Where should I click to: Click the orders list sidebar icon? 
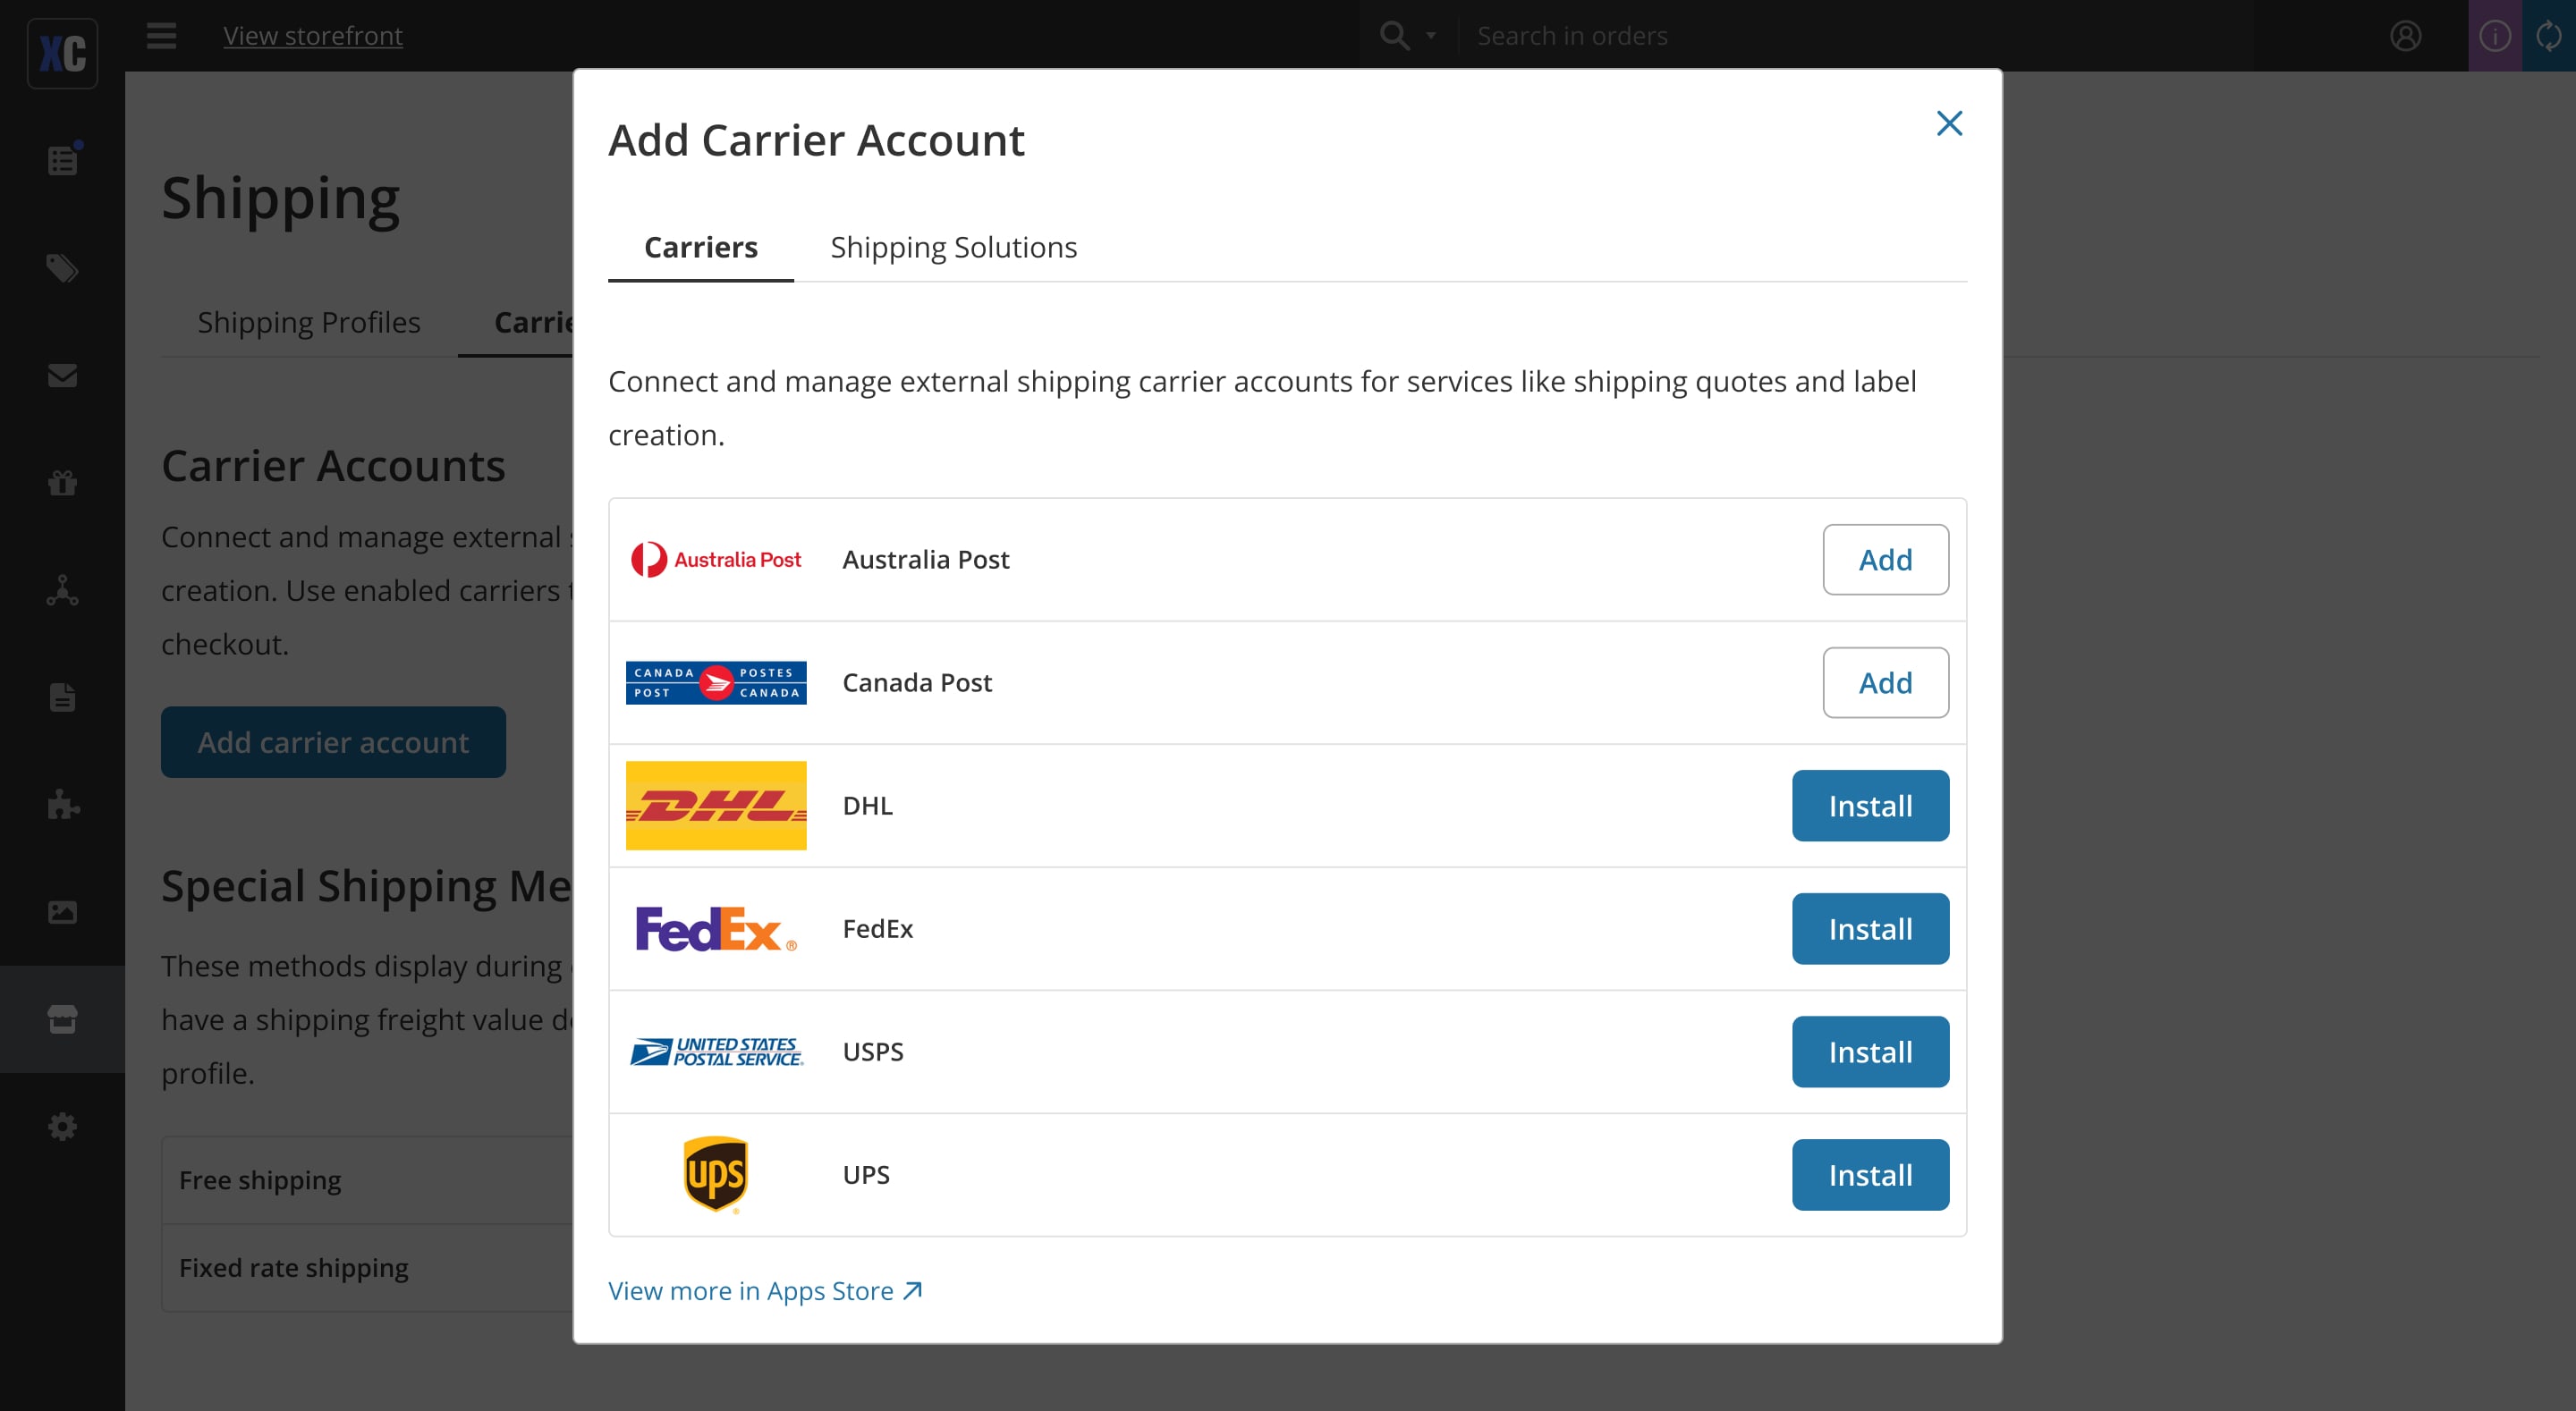(62, 160)
